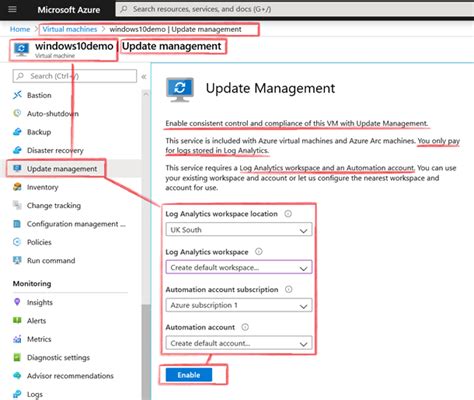Click info icon beside Automation account label
Image resolution: width=474 pixels, height=400 pixels.
[x=245, y=327]
